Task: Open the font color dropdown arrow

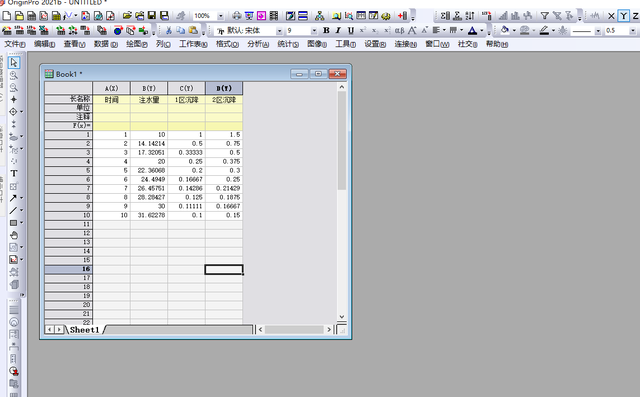Action: [x=482, y=30]
